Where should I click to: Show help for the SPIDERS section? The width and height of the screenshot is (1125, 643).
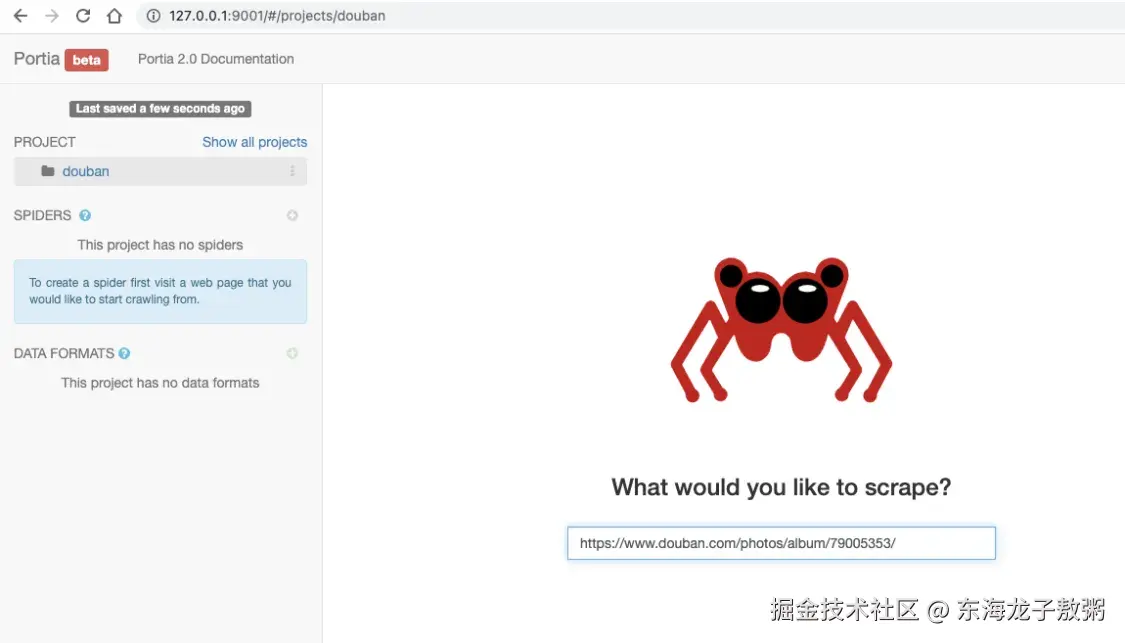pyautogui.click(x=85, y=215)
